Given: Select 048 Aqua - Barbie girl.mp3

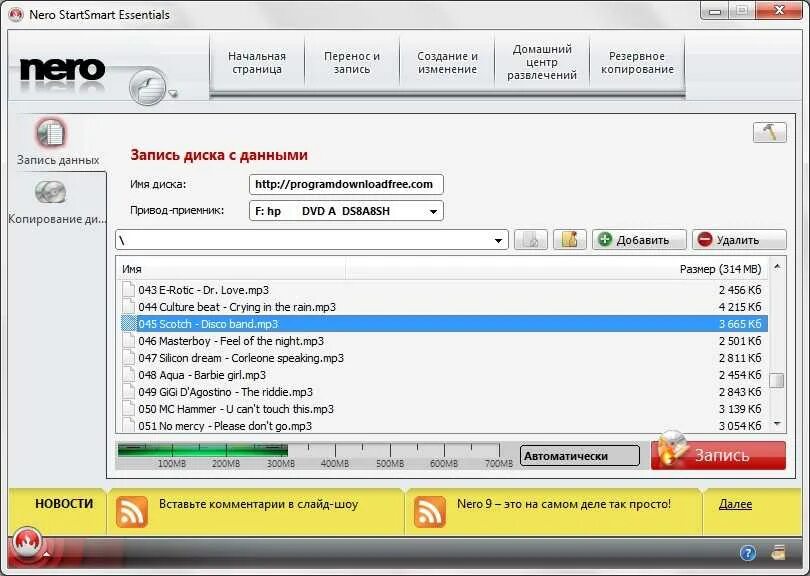Looking at the screenshot, I should click(x=444, y=375).
